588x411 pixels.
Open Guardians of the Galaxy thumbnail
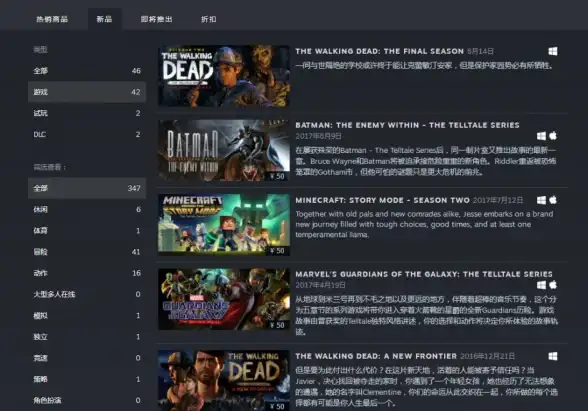point(224,299)
